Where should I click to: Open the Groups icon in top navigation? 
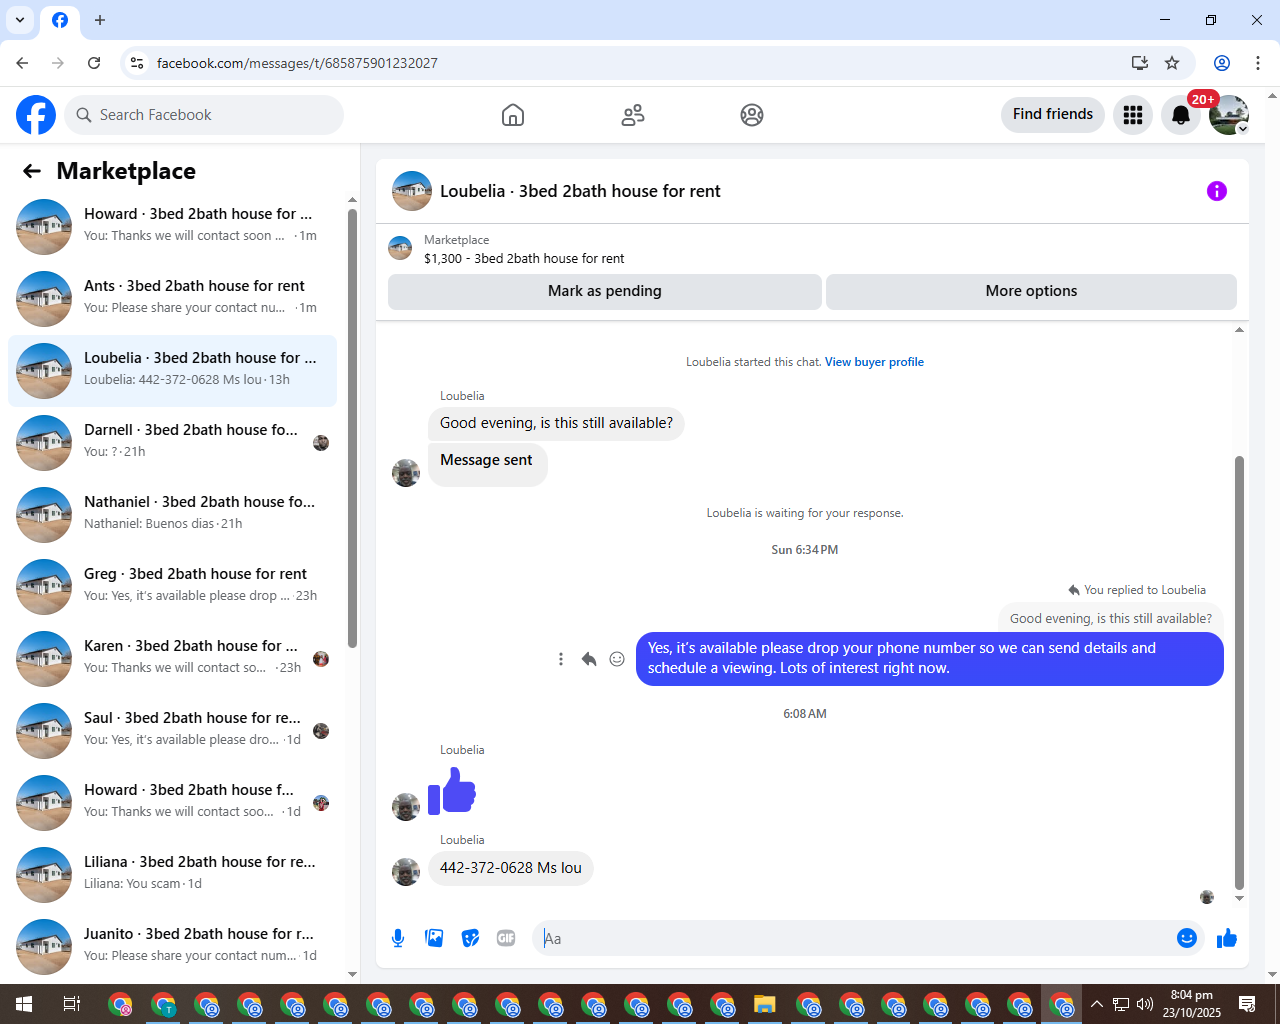pos(752,115)
